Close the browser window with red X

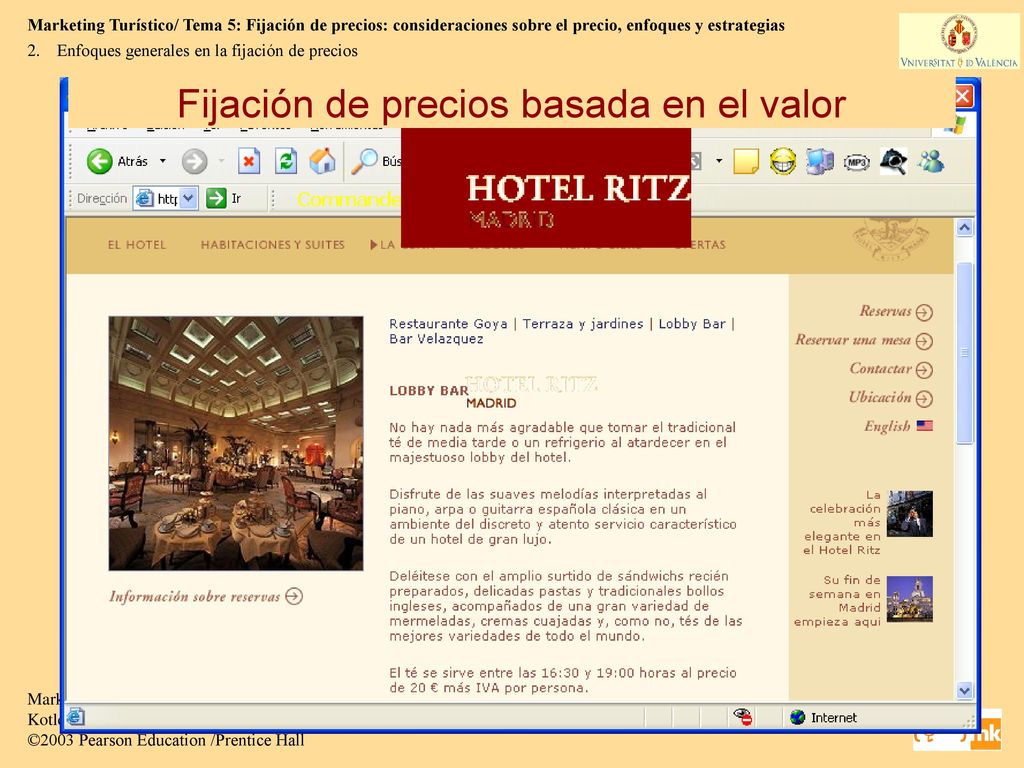coord(963,97)
